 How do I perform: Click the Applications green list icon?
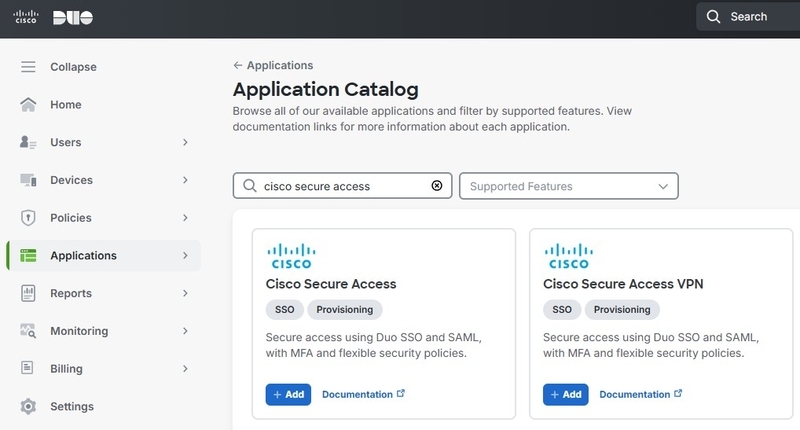point(28,256)
